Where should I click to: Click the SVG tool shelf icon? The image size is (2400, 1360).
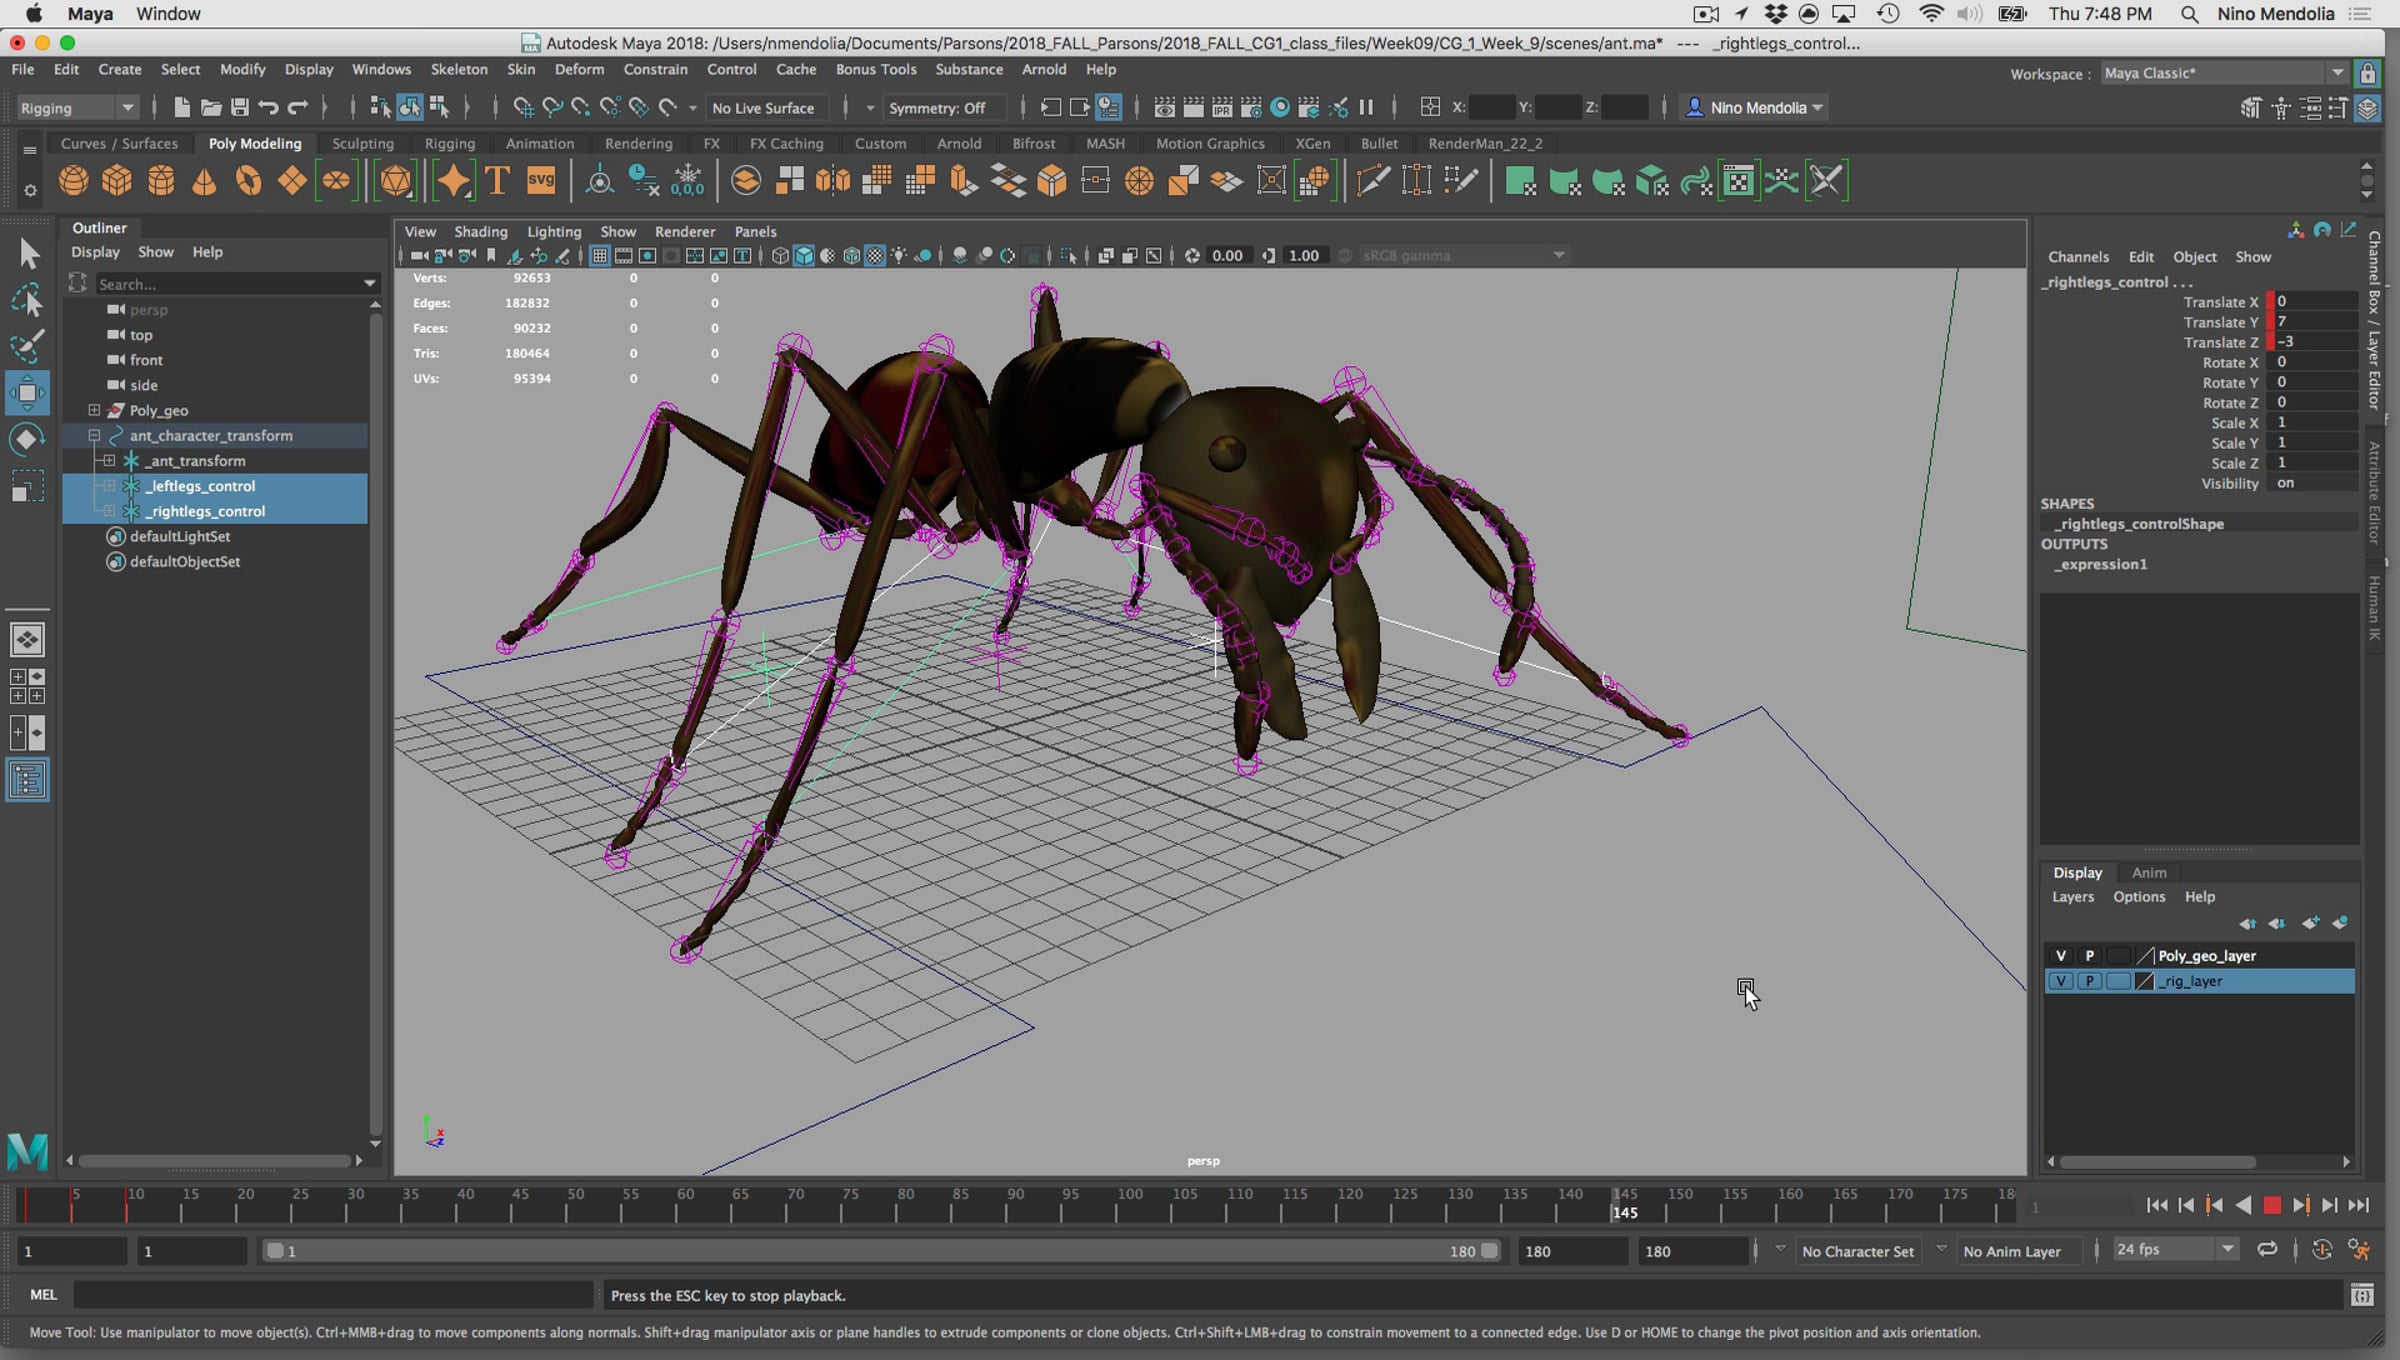[x=541, y=181]
